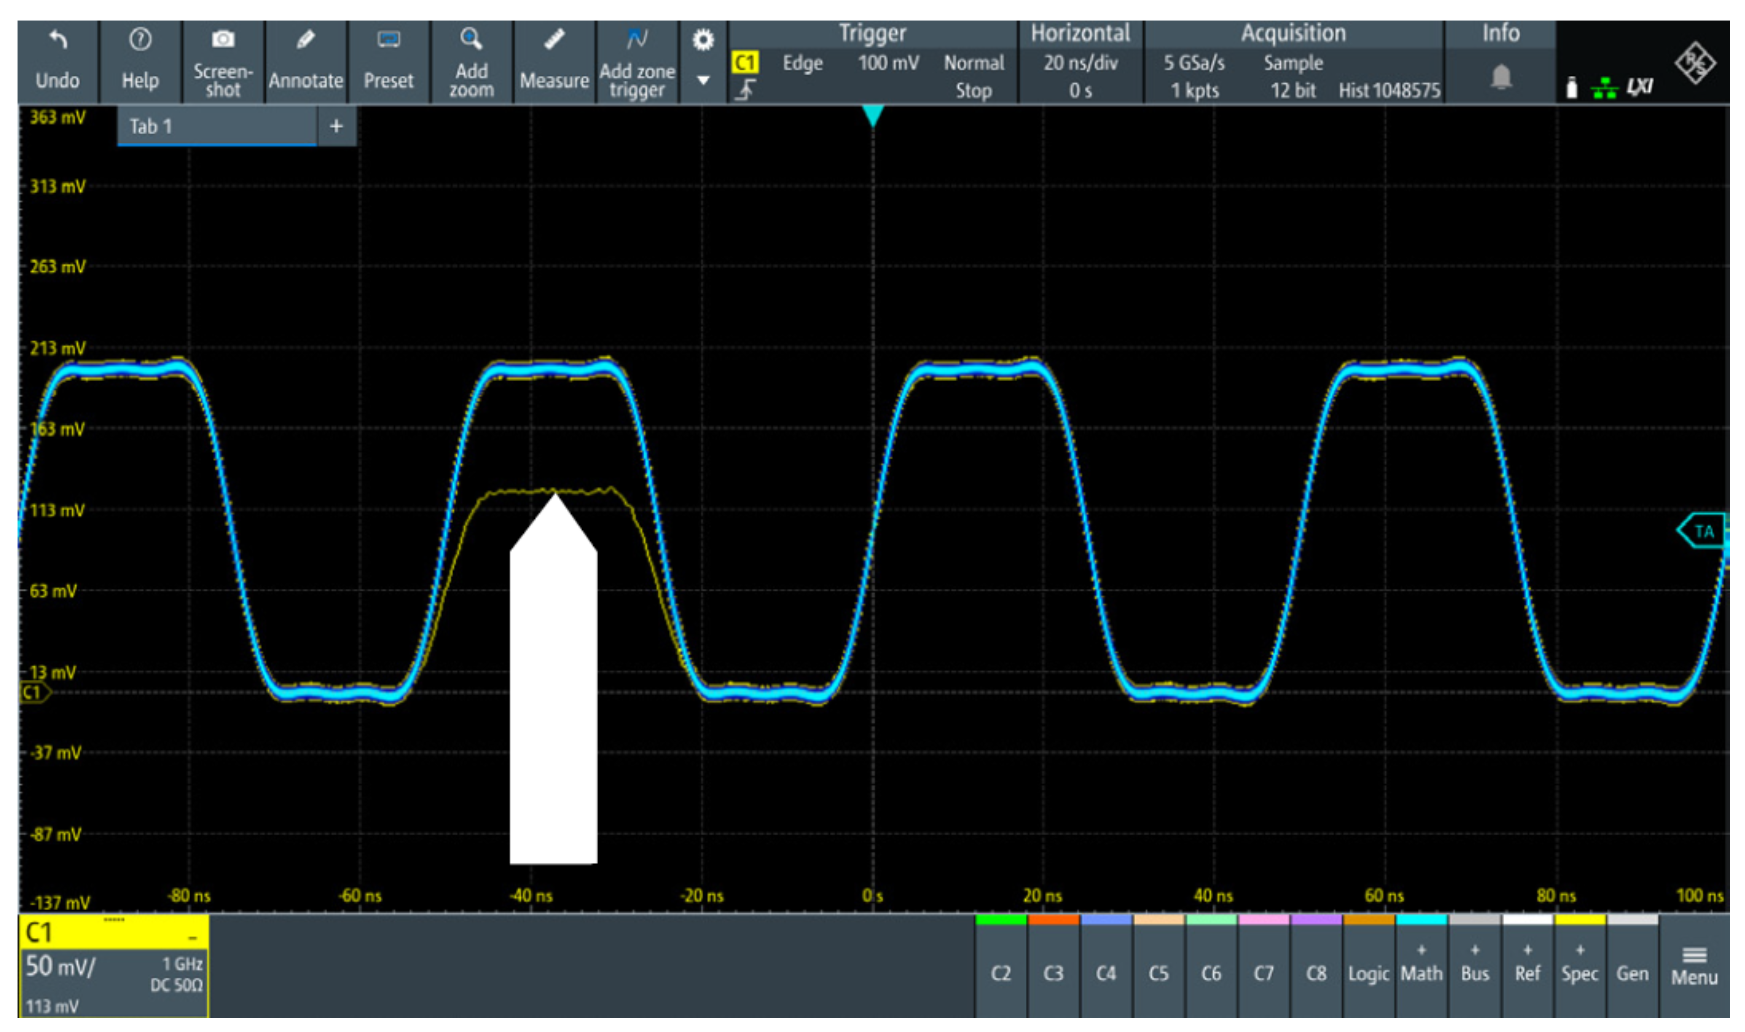Open the main Menu button

click(1693, 966)
